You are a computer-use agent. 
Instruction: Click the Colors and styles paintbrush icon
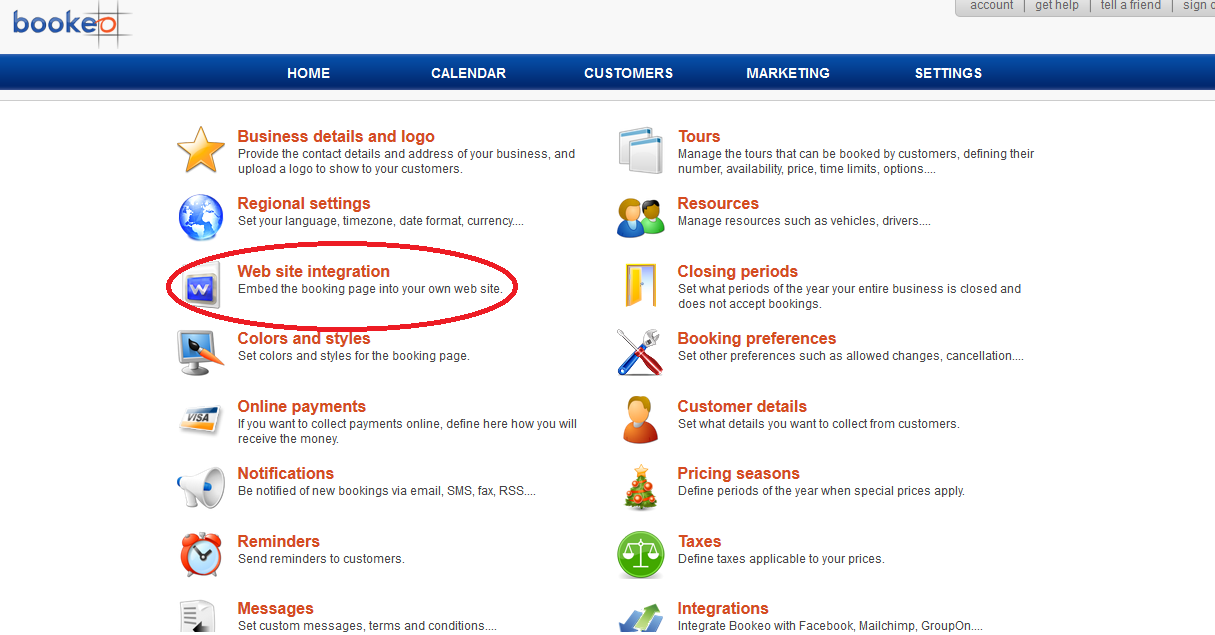tap(201, 352)
